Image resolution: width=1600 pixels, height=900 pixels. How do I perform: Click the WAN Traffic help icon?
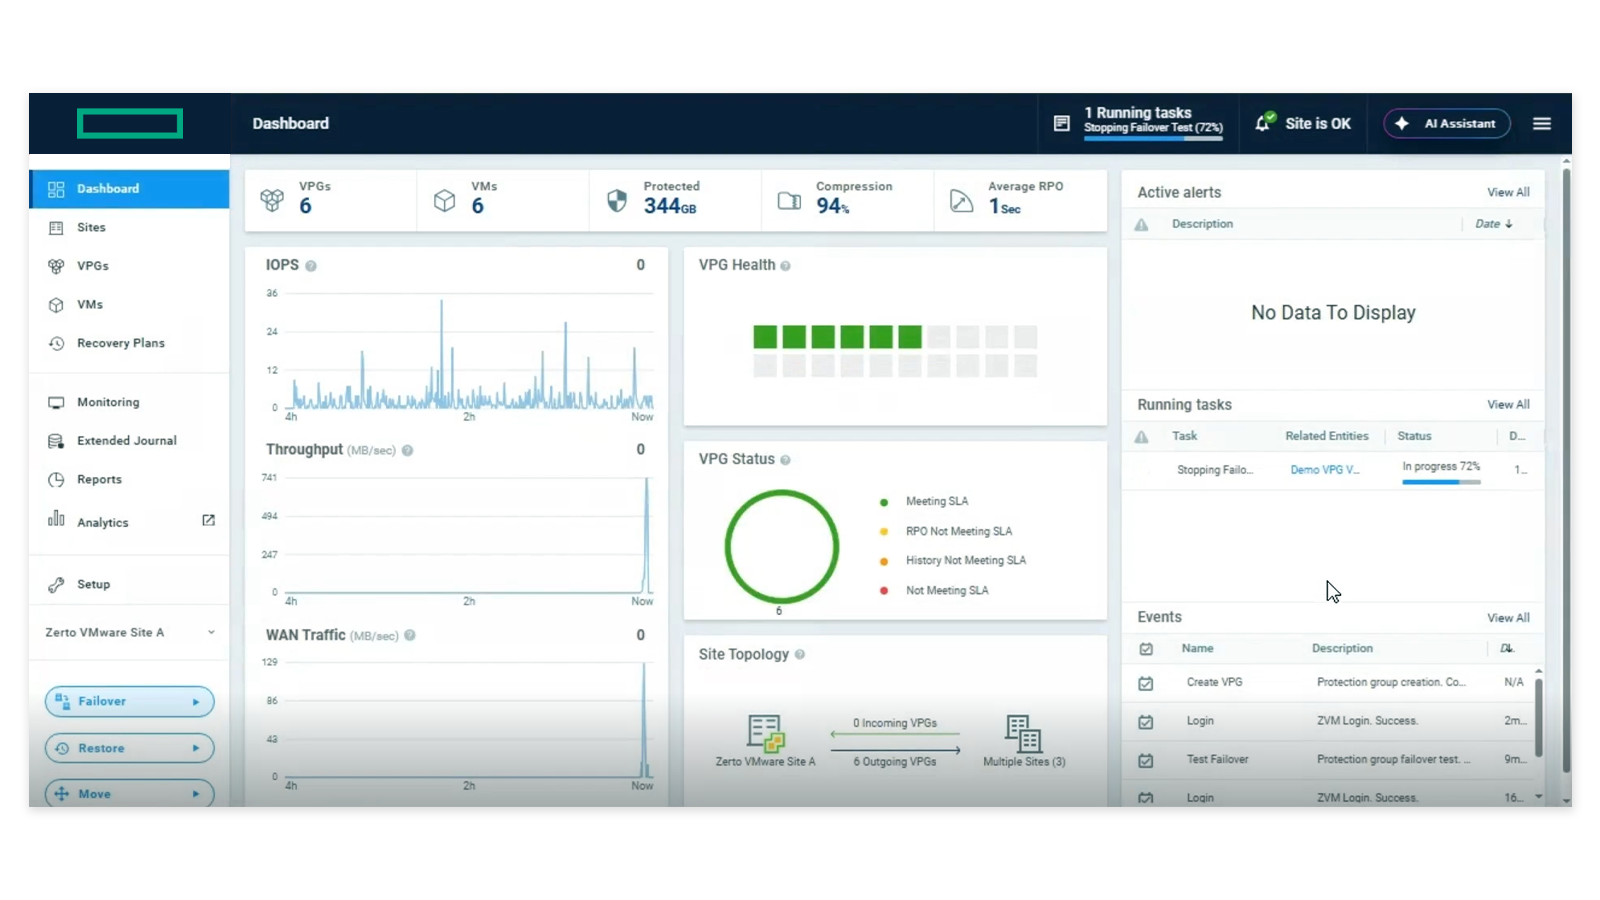[410, 635]
